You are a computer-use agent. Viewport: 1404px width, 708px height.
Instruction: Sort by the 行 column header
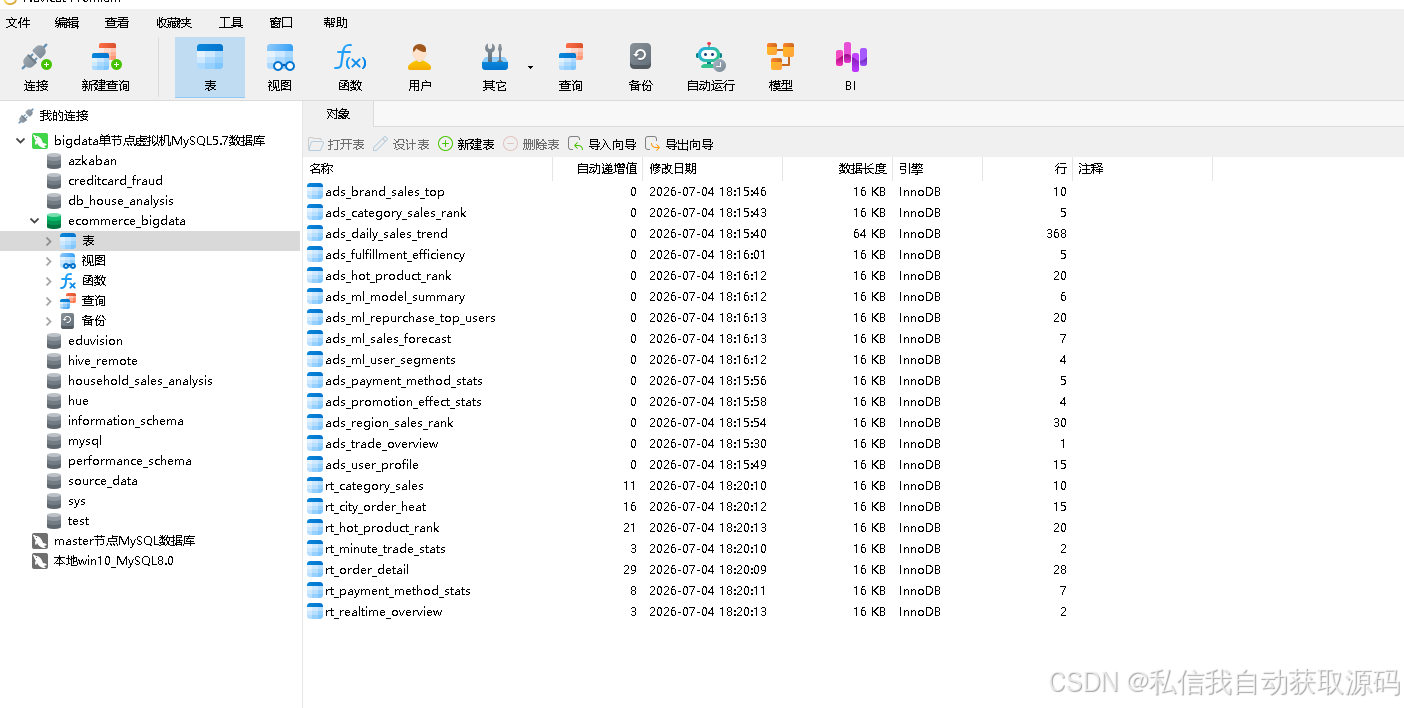(1027, 169)
